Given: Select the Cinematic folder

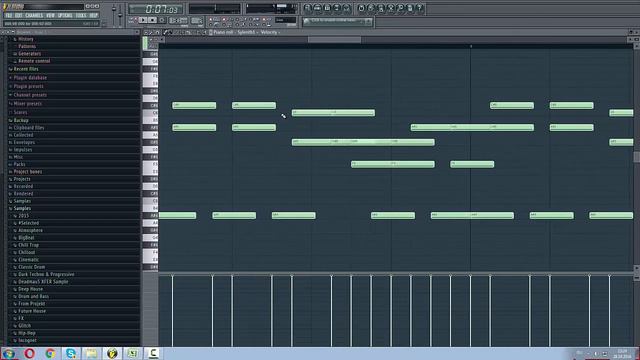Looking at the screenshot, I should click(29, 260).
